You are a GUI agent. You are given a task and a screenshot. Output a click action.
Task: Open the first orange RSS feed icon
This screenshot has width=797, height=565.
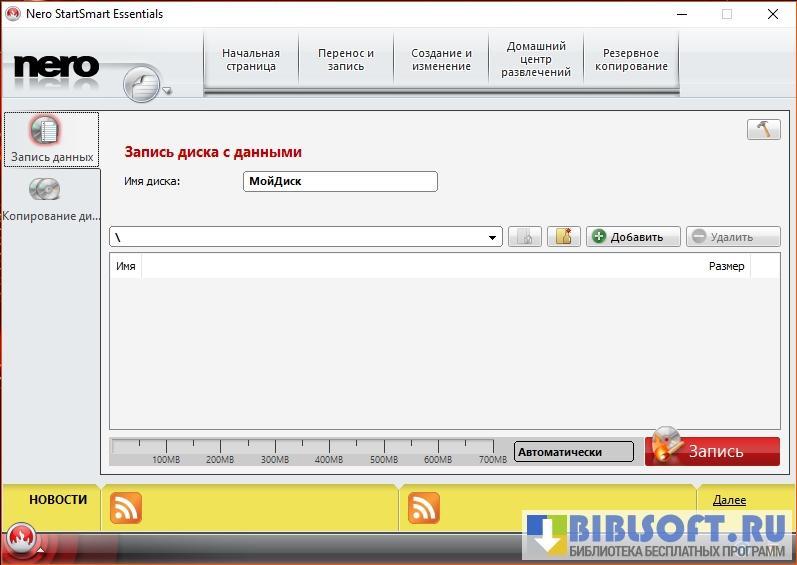click(x=125, y=508)
